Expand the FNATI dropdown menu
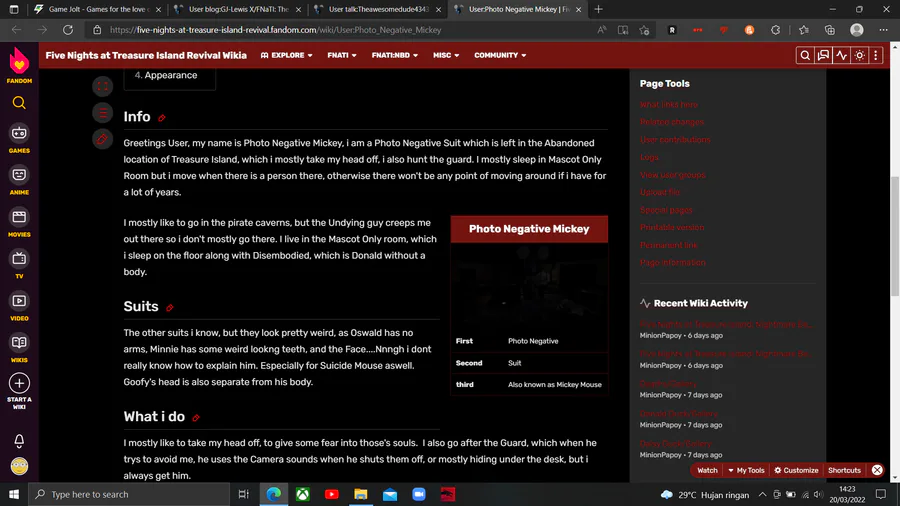The height and width of the screenshot is (506, 900). tap(342, 56)
